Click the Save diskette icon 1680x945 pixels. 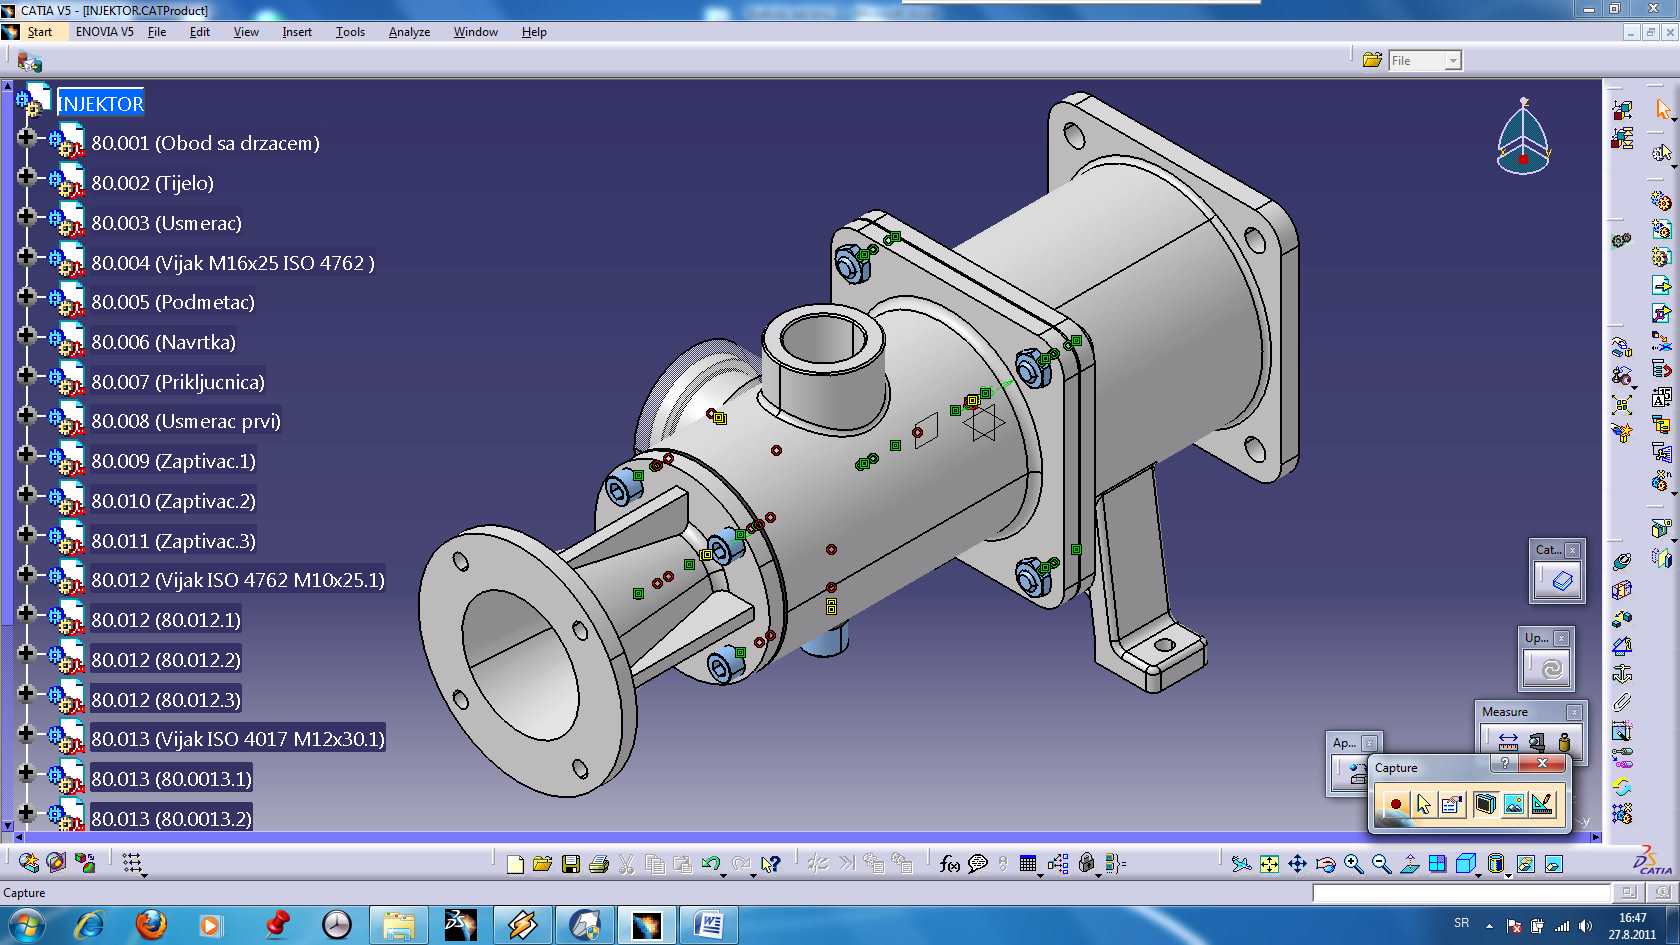(571, 864)
